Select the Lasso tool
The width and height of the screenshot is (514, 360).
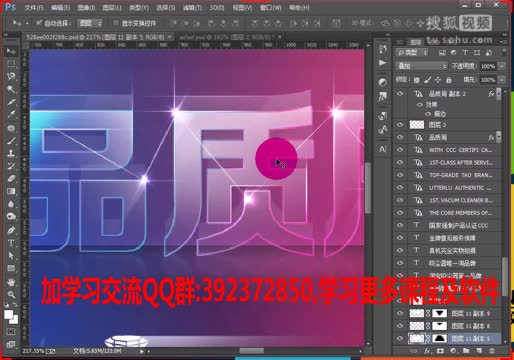pos(11,76)
